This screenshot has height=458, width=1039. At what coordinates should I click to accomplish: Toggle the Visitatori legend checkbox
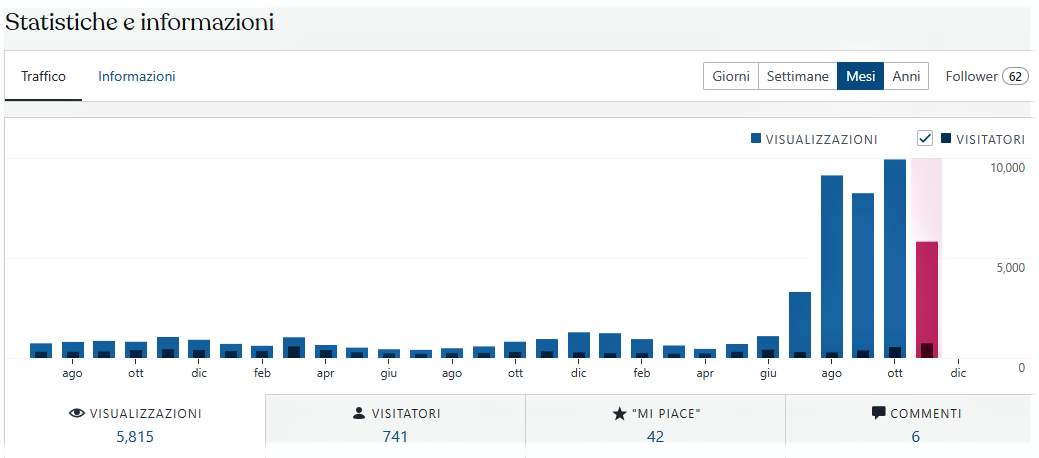pyautogui.click(x=925, y=138)
